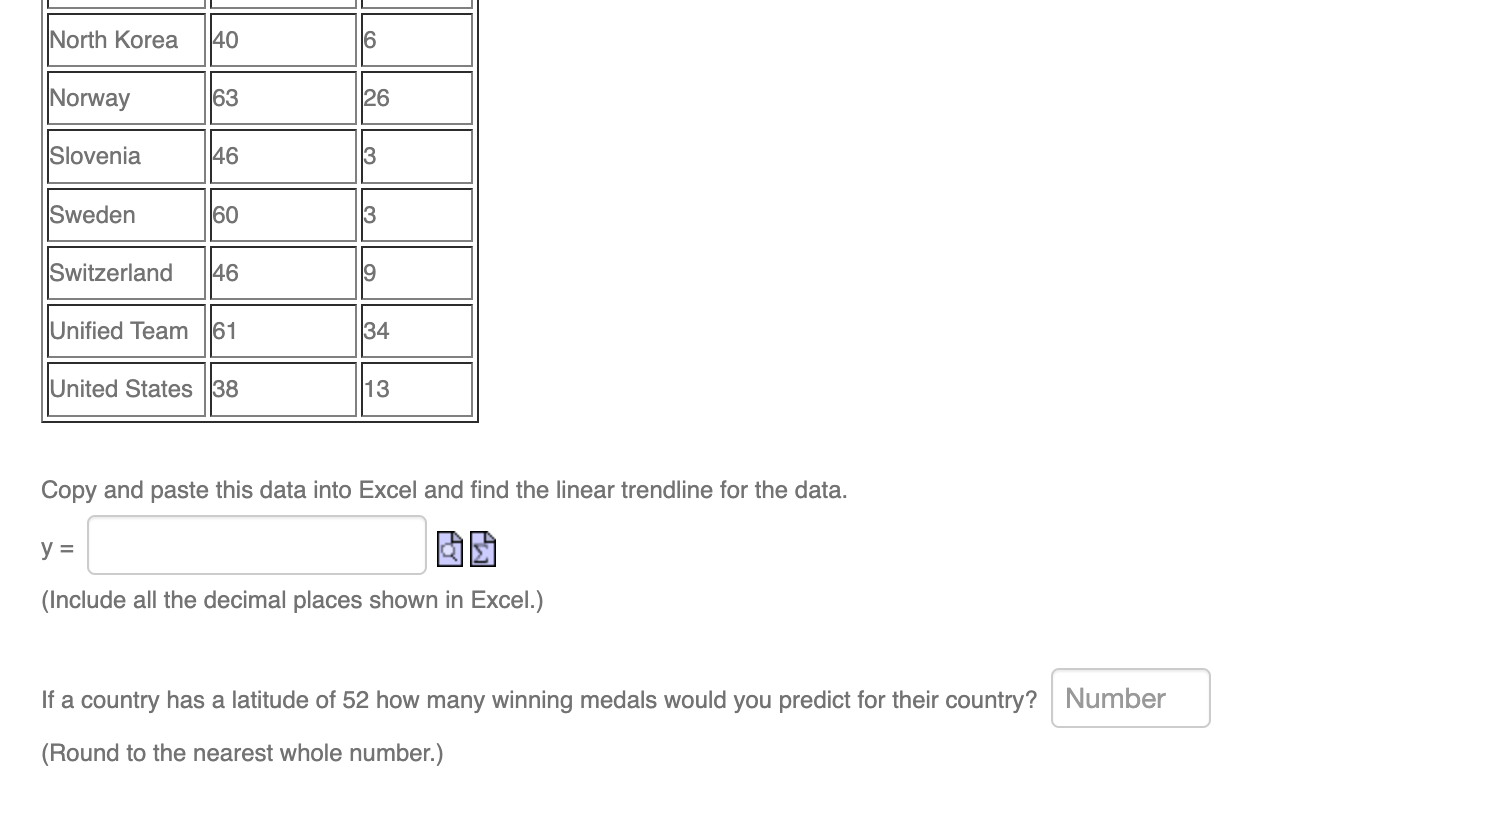Click the Number input for predicted medals

(1129, 698)
